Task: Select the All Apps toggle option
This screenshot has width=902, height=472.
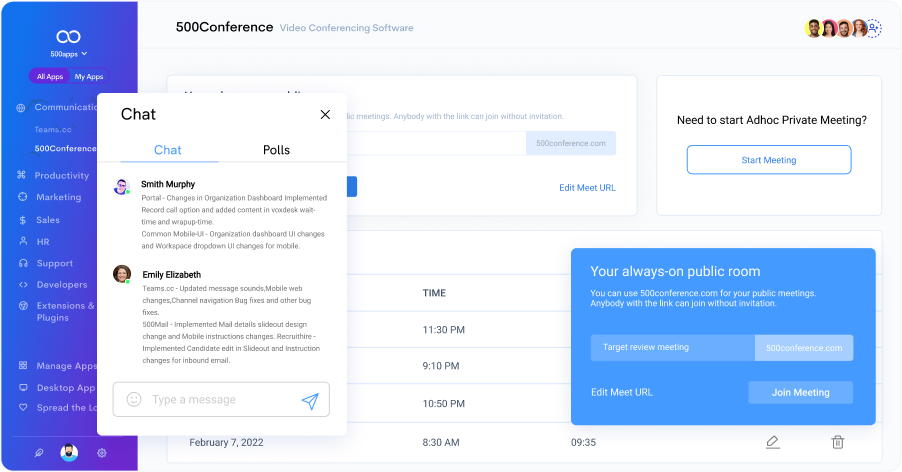Action: (x=50, y=76)
